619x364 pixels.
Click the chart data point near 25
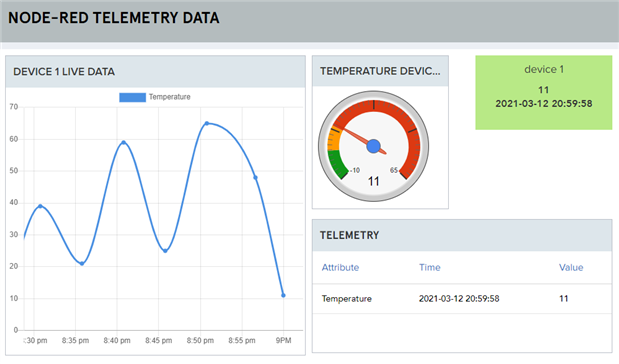(165, 251)
